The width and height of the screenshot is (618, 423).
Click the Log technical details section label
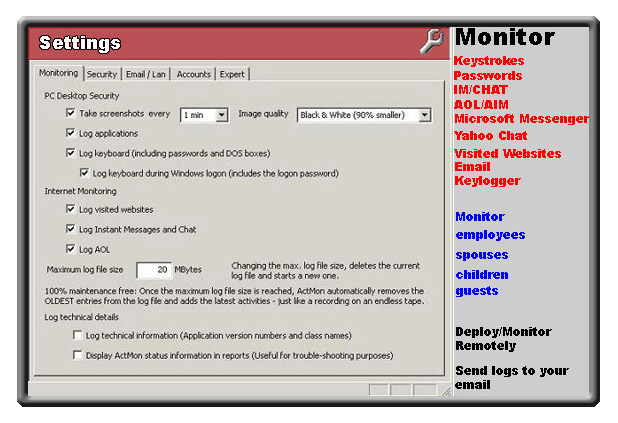click(x=81, y=317)
